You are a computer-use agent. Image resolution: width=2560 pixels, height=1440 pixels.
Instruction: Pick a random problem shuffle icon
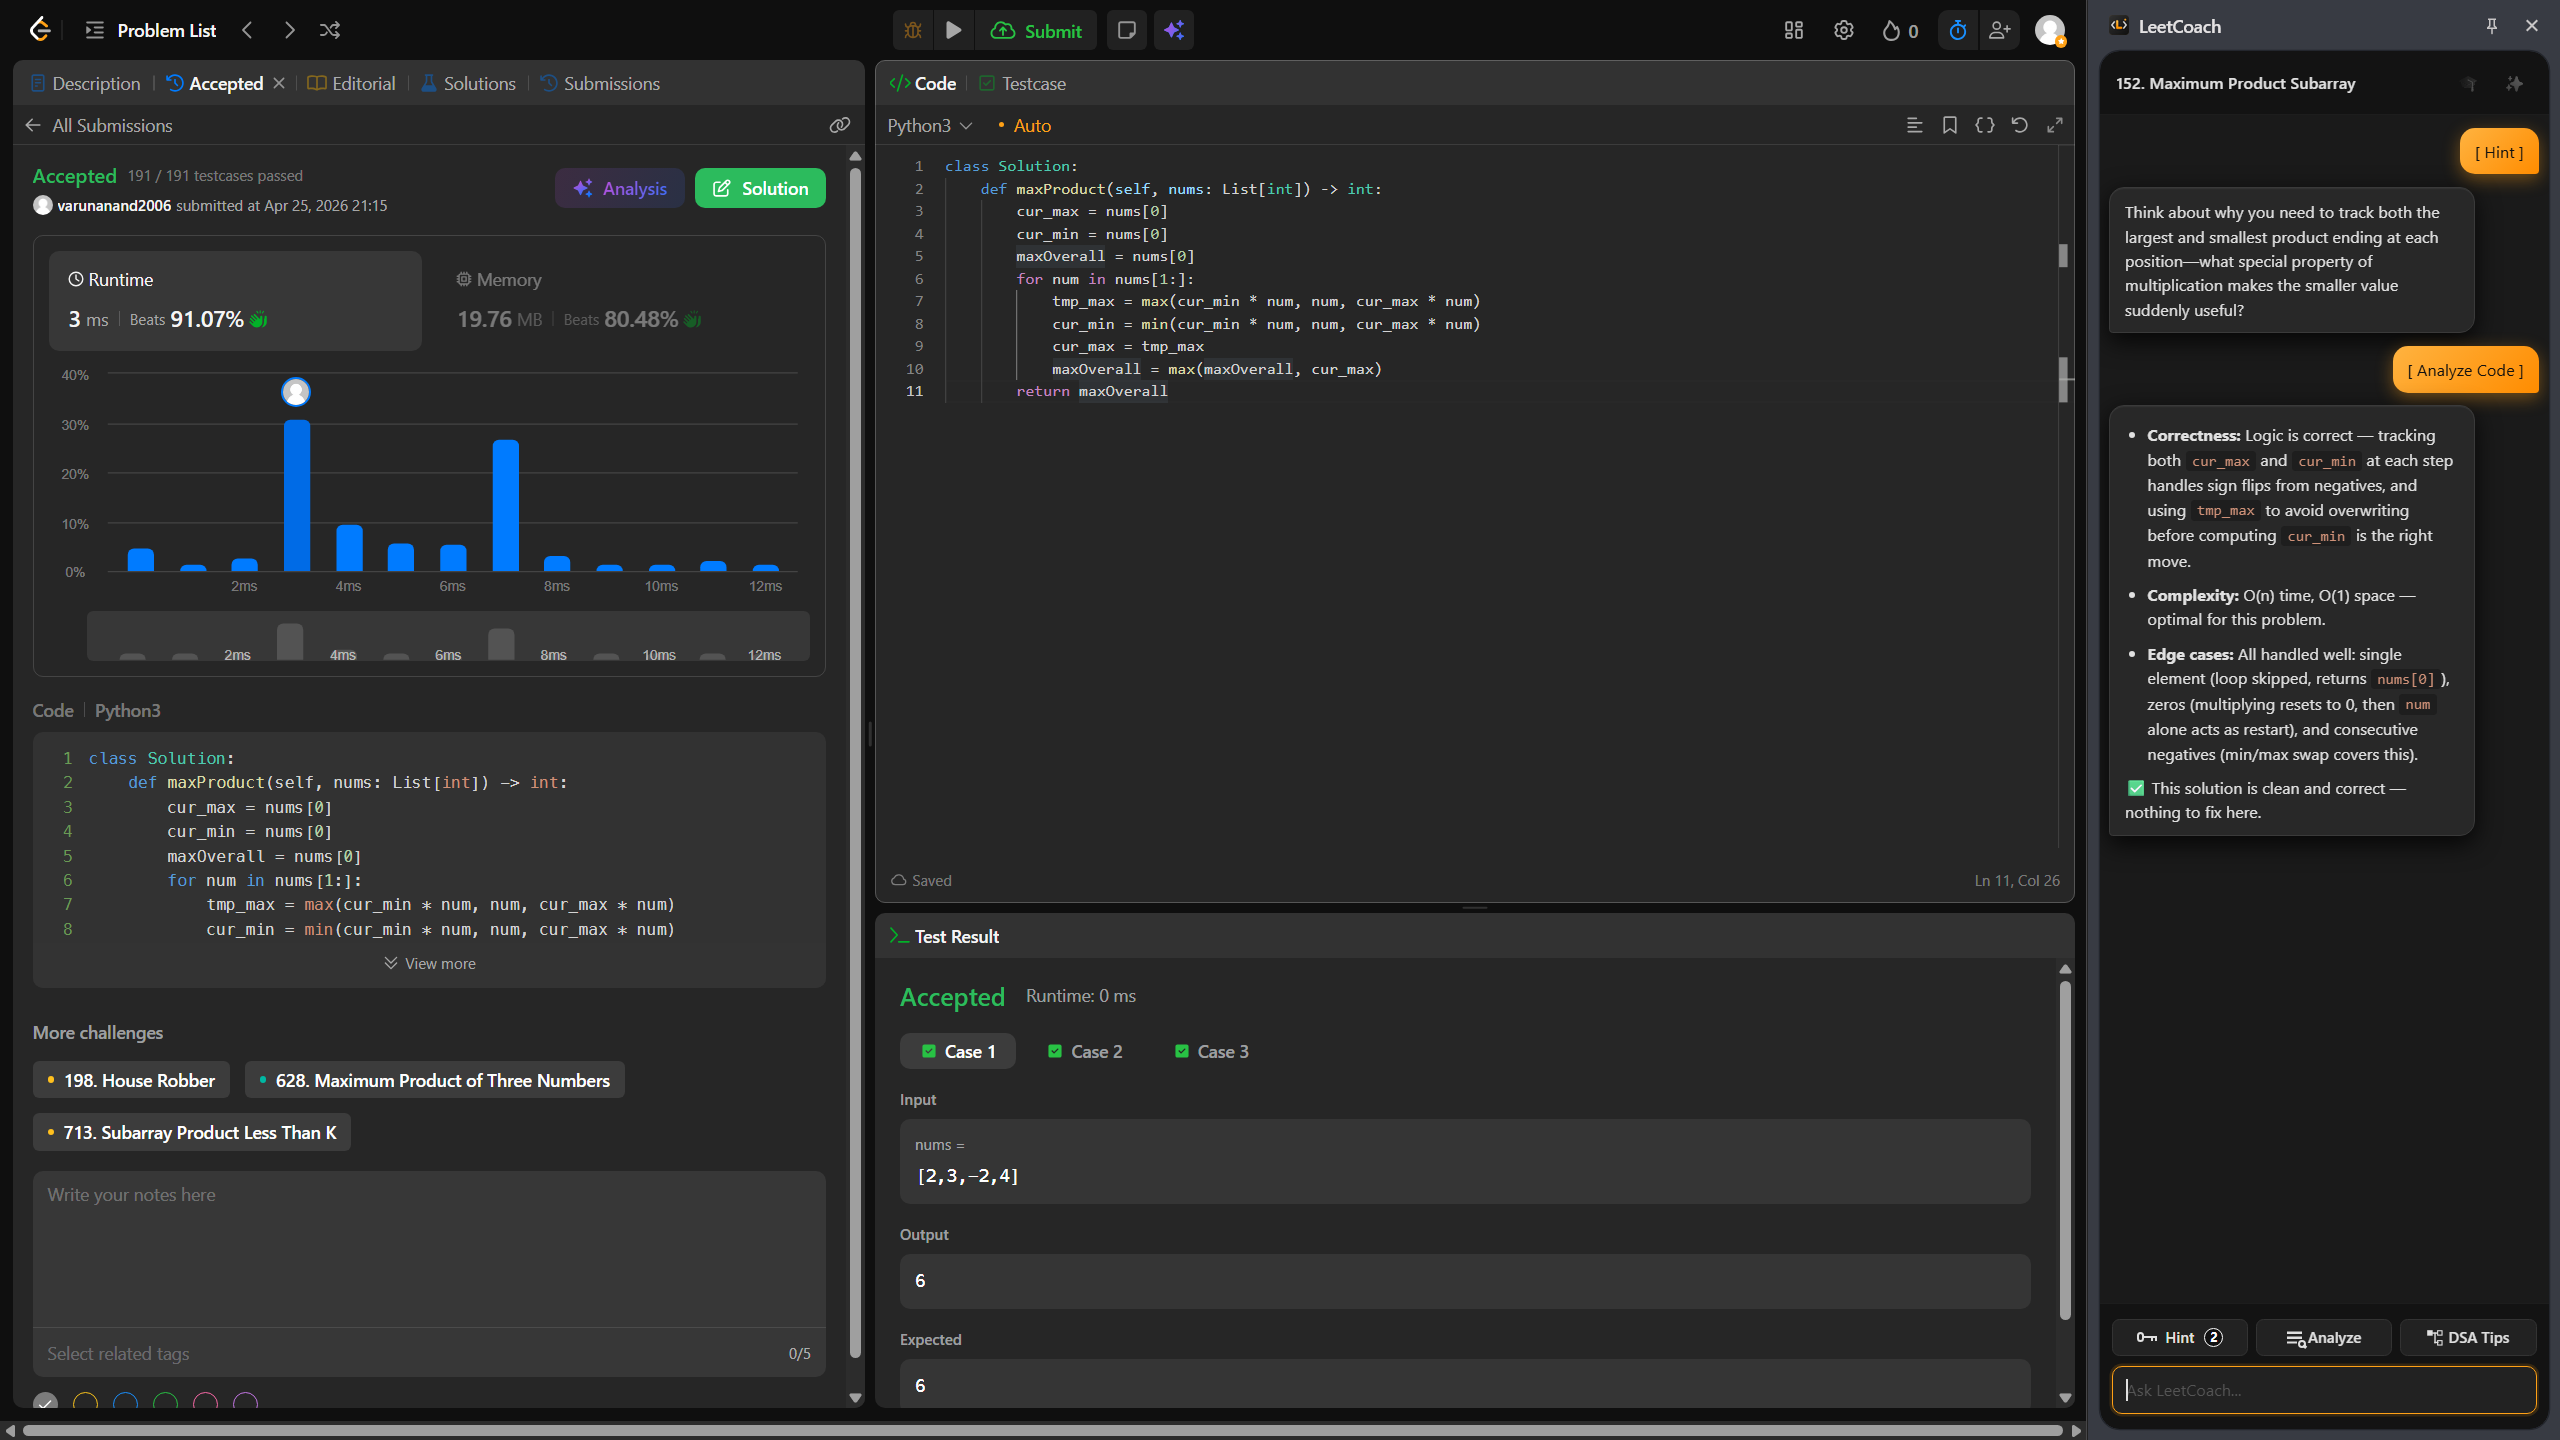tap(330, 30)
